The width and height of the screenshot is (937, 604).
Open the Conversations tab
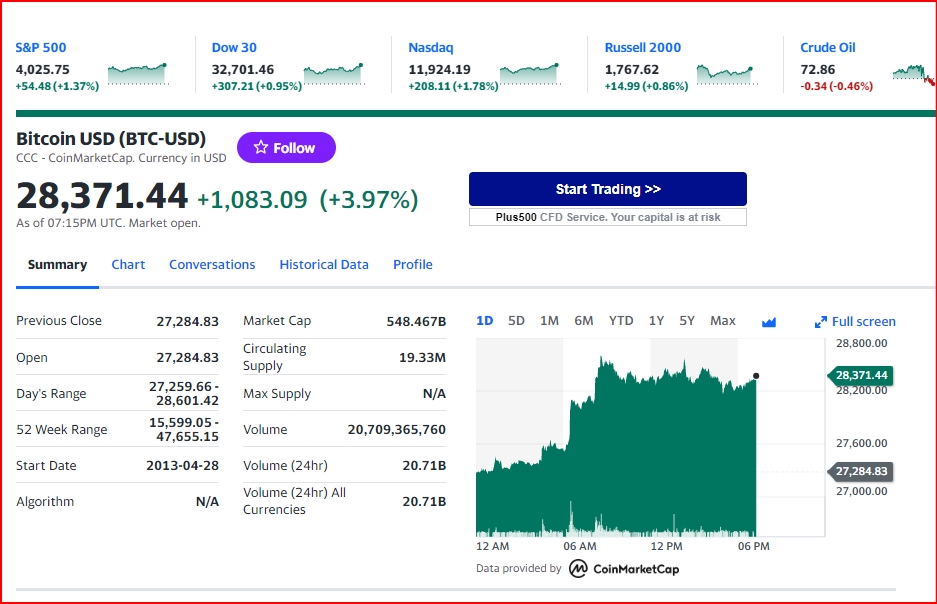[212, 265]
